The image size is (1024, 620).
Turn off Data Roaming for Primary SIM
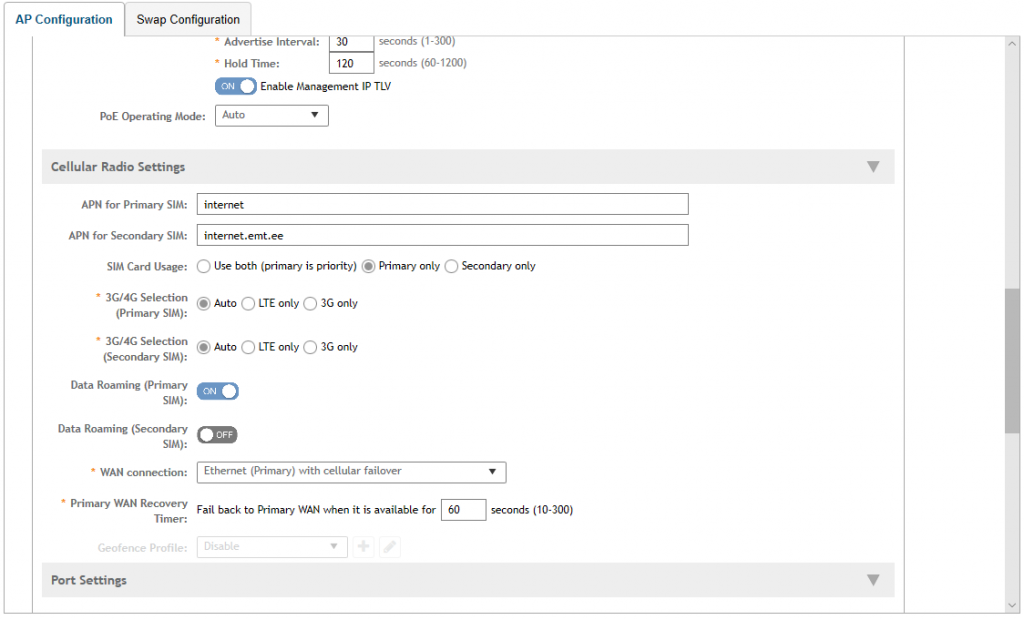tap(217, 391)
